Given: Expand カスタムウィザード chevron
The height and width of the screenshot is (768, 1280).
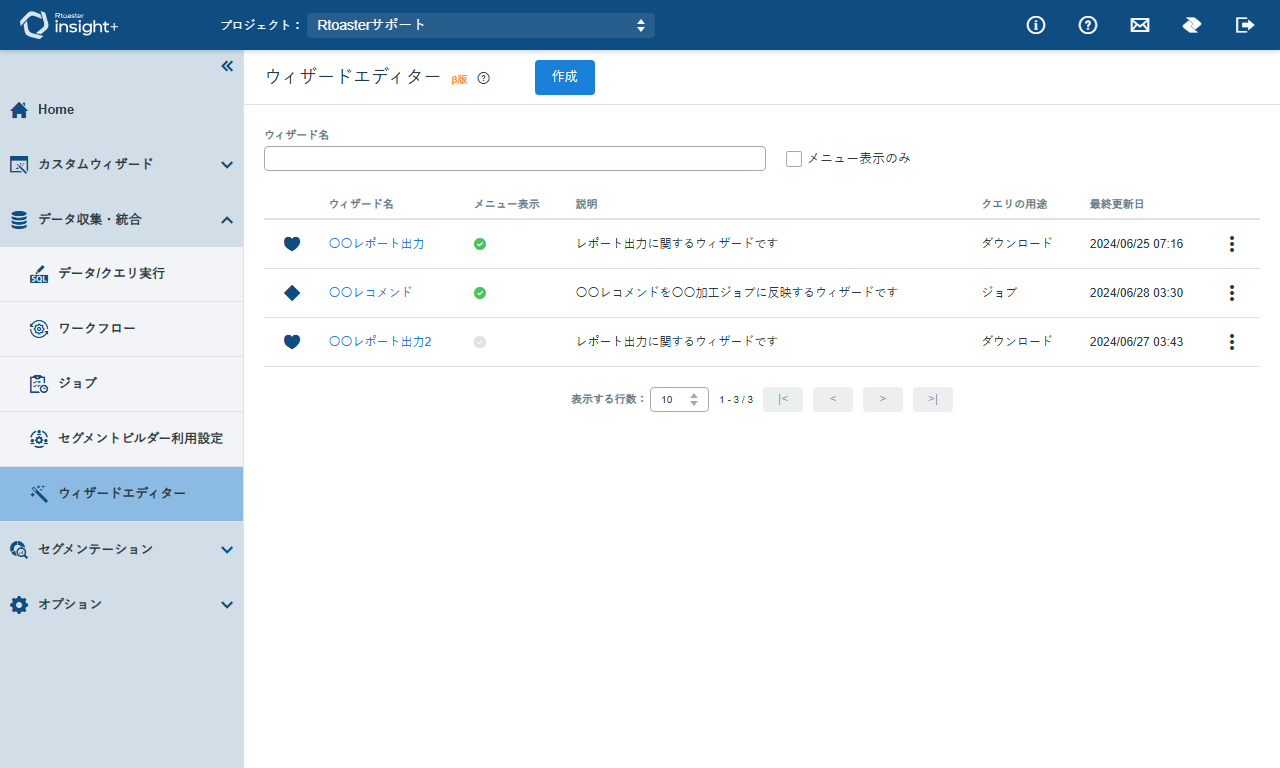Looking at the screenshot, I should [227, 165].
